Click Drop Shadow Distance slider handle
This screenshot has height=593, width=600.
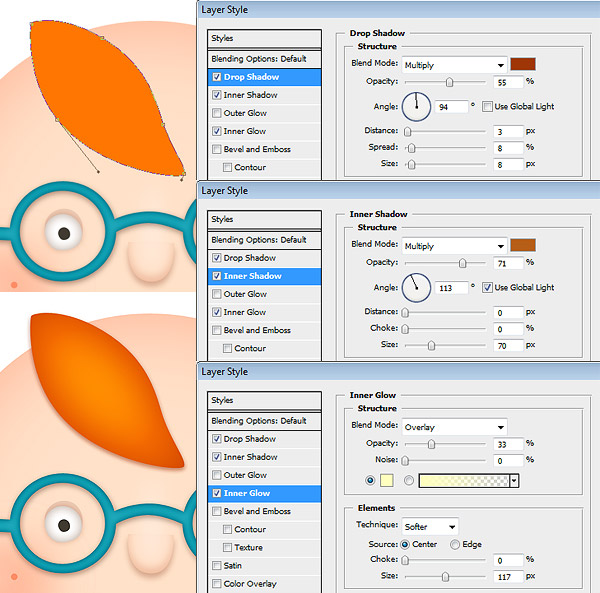point(408,132)
